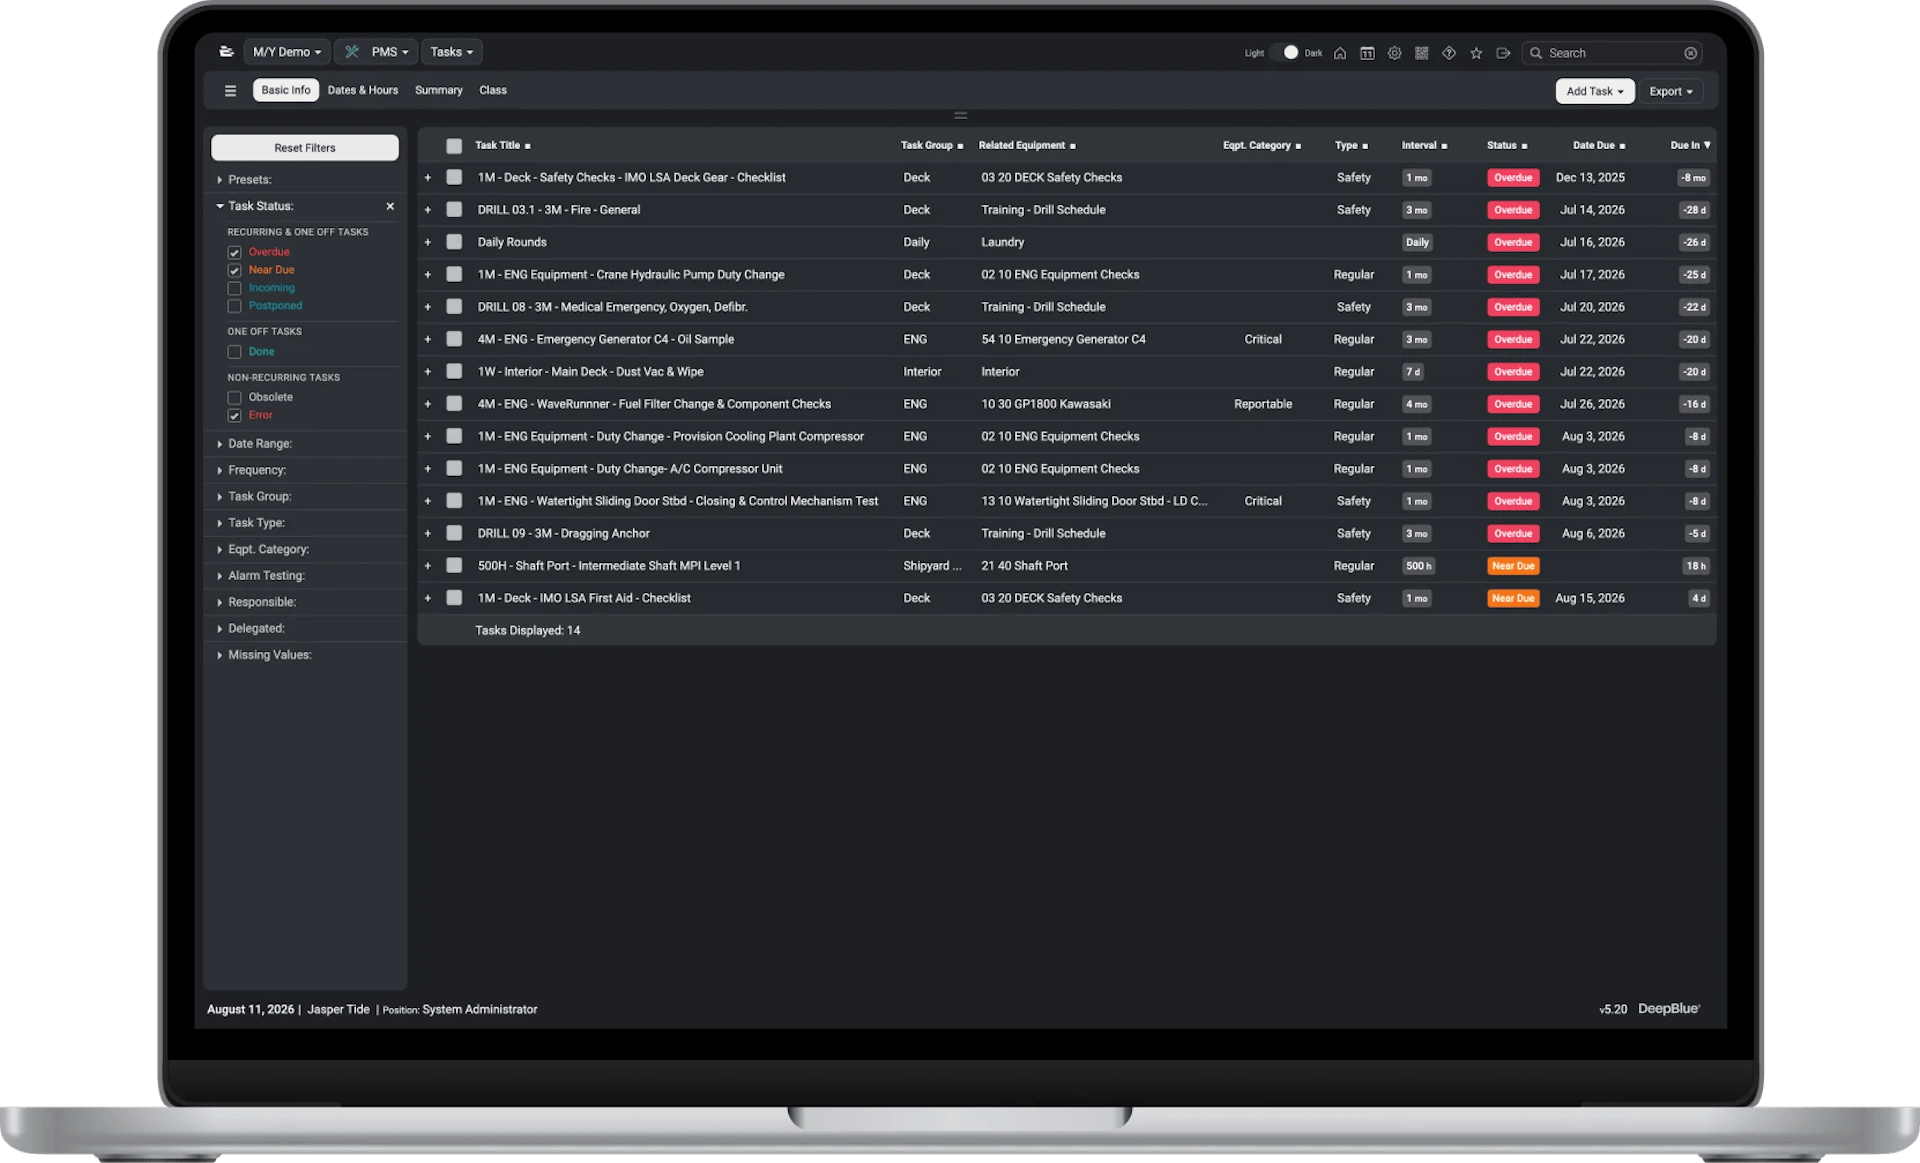Tick the select-all checkbox in table header
This screenshot has width=1920, height=1163.
click(x=454, y=146)
